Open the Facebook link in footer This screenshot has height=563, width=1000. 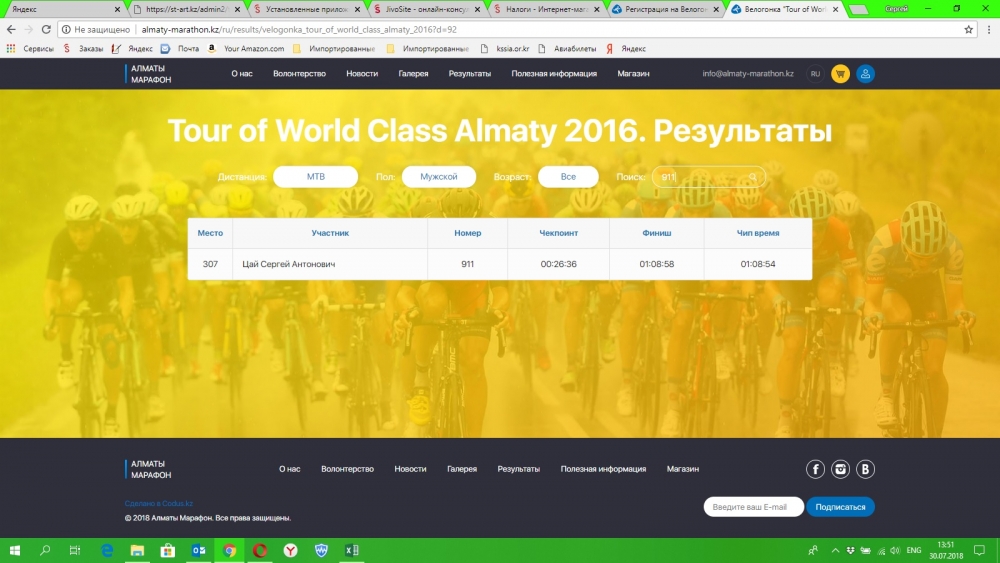coord(816,469)
